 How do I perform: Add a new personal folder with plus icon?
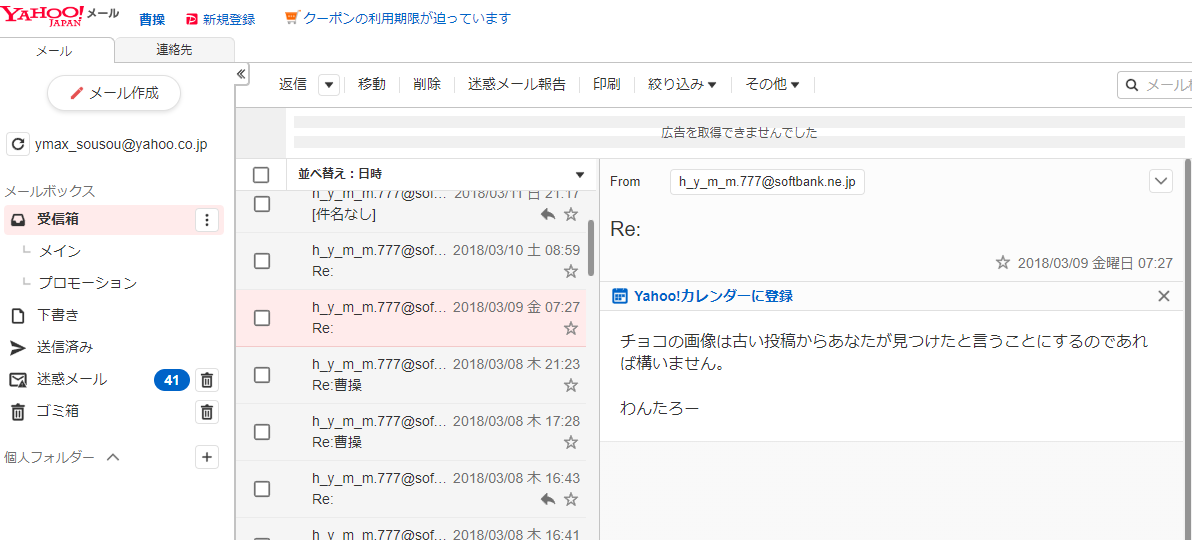click(207, 457)
